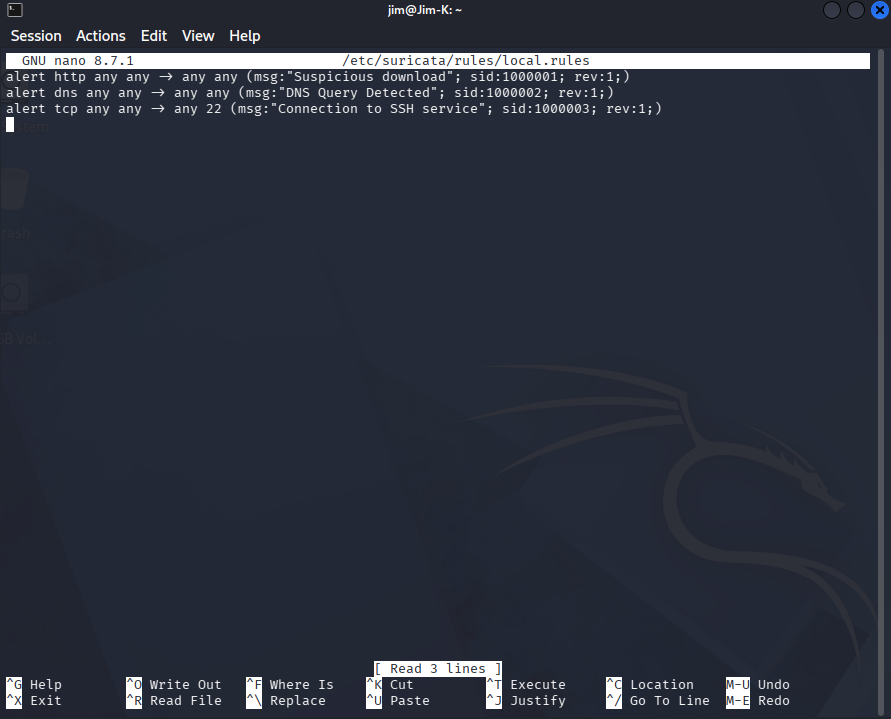This screenshot has height=719, width=891.
Task: Click the ^C Location shortcut
Action: click(x=649, y=684)
